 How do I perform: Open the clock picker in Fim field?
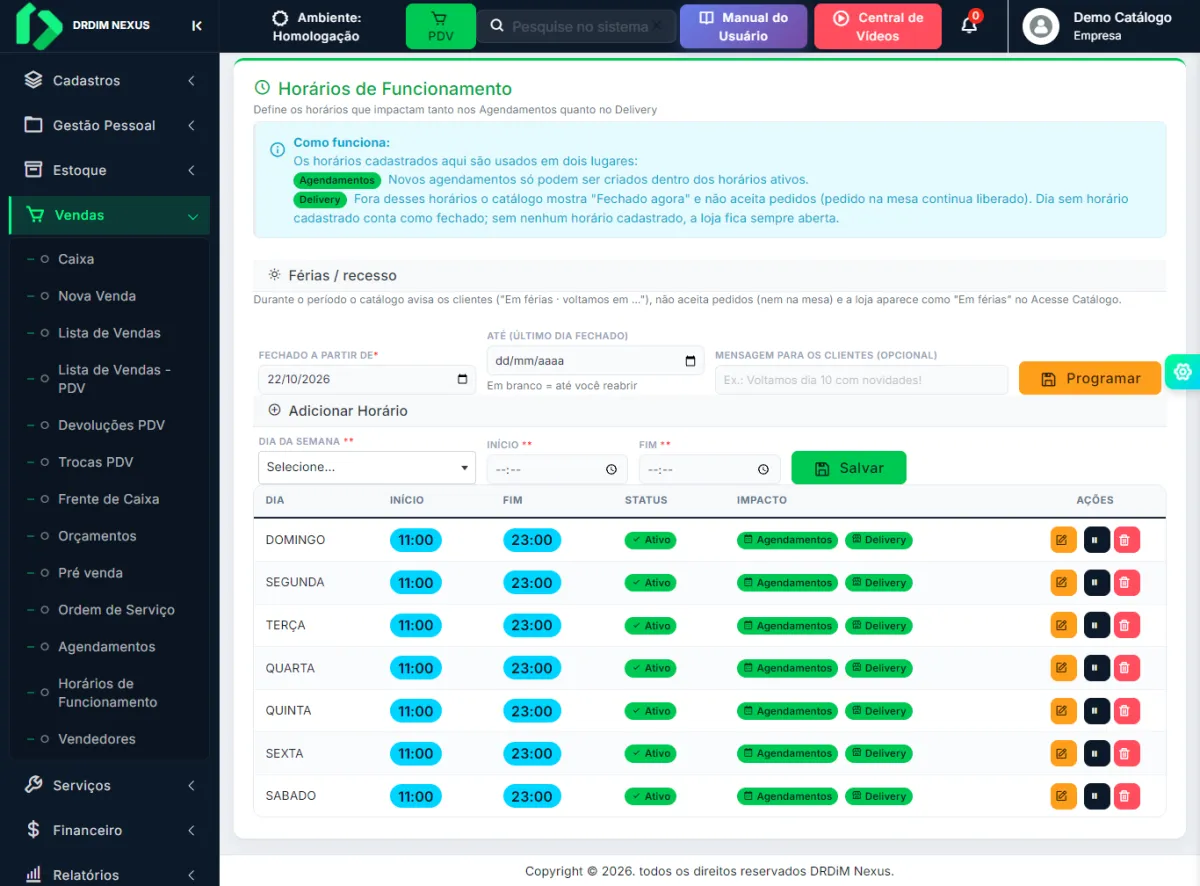tap(764, 470)
